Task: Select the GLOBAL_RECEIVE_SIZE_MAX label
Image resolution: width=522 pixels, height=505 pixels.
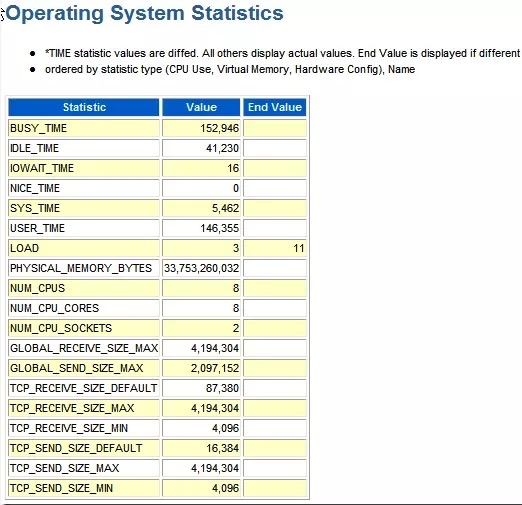Action: (x=84, y=348)
